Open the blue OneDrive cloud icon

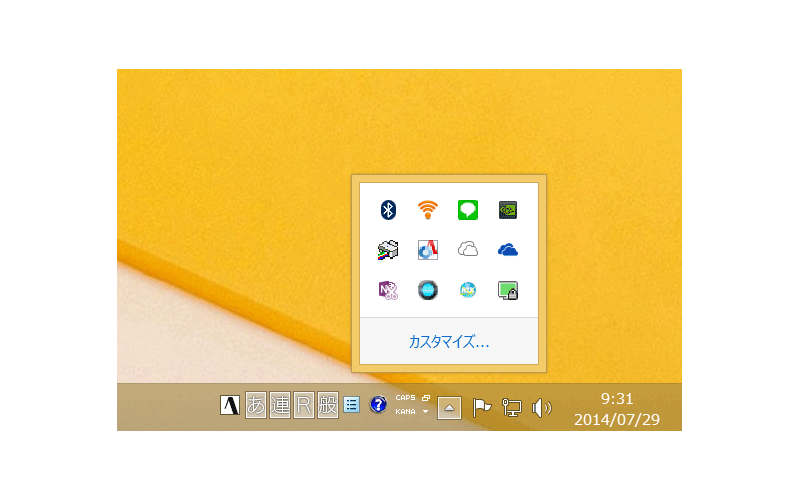508,250
